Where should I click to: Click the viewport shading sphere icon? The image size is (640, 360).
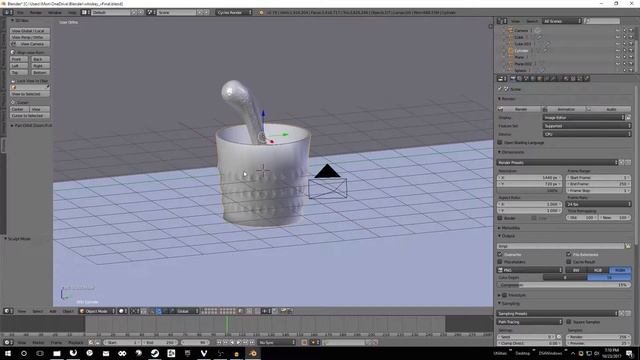tap(122, 311)
